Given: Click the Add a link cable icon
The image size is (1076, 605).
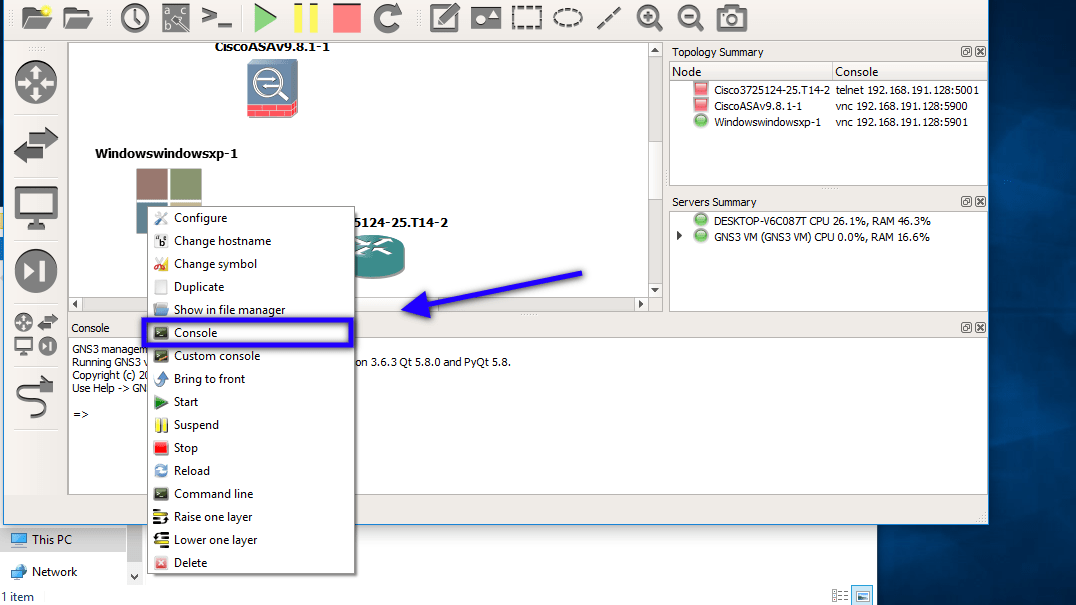Looking at the screenshot, I should tap(36, 397).
